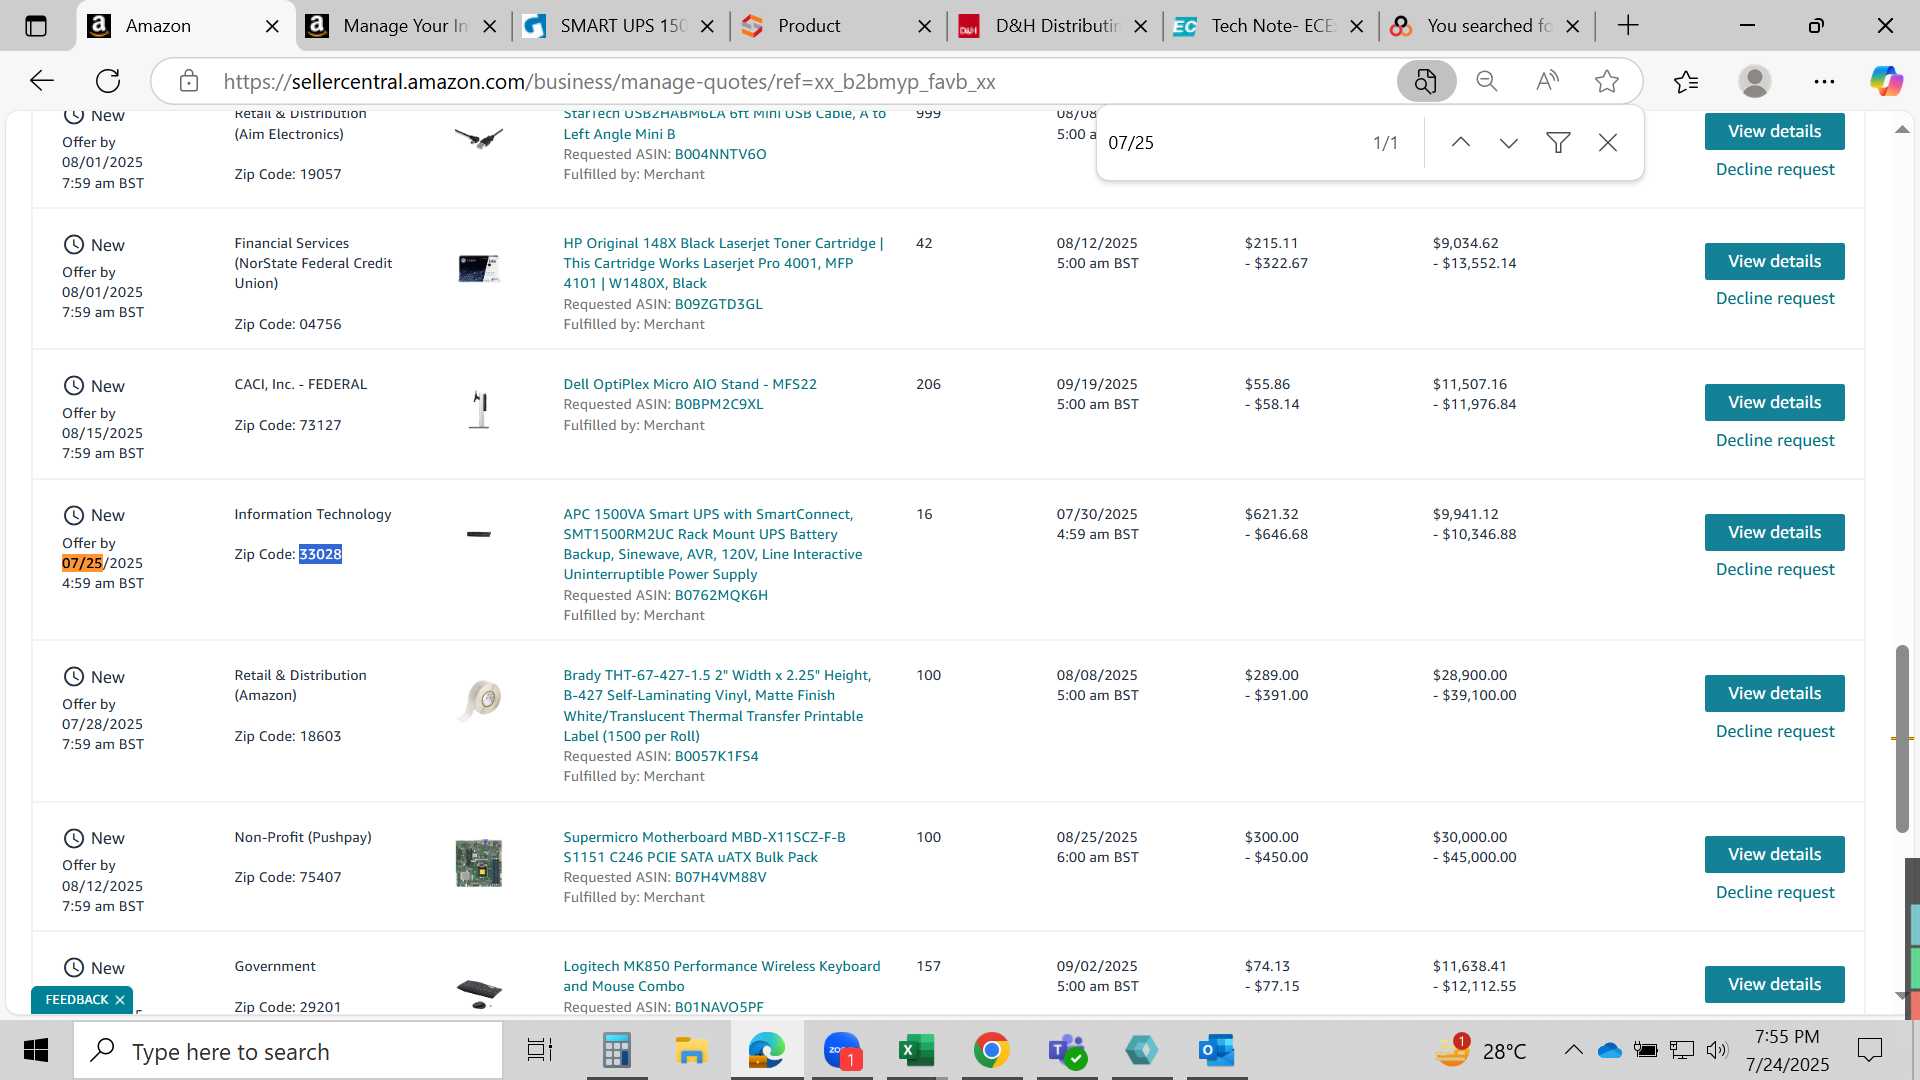
Task: Click the find box containing 07/25
Action: [x=1230, y=143]
